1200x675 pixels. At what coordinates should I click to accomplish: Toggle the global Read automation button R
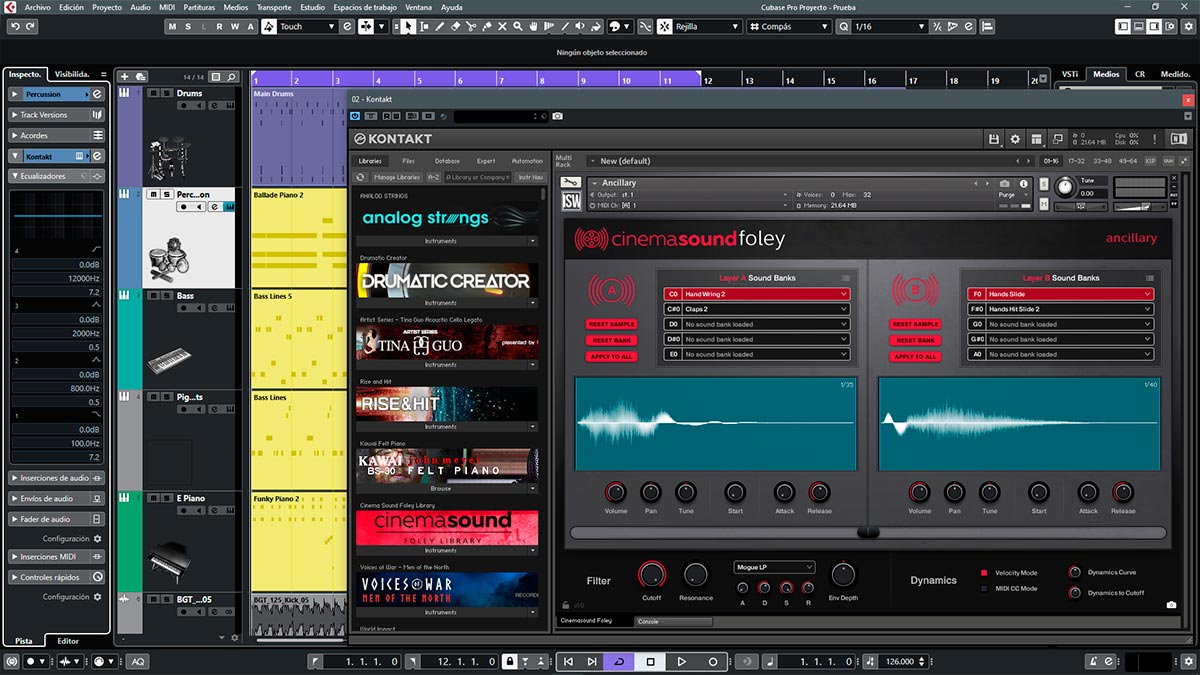coord(219,27)
